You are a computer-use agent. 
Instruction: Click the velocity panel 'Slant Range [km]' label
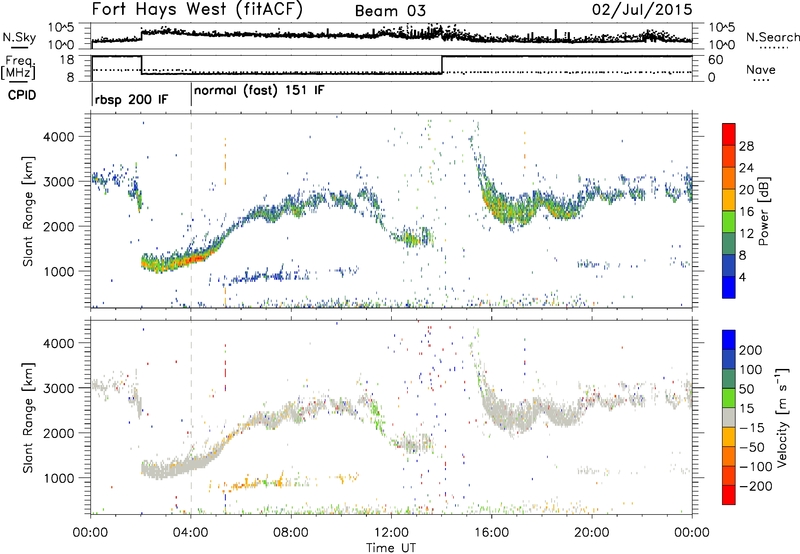coord(28,417)
